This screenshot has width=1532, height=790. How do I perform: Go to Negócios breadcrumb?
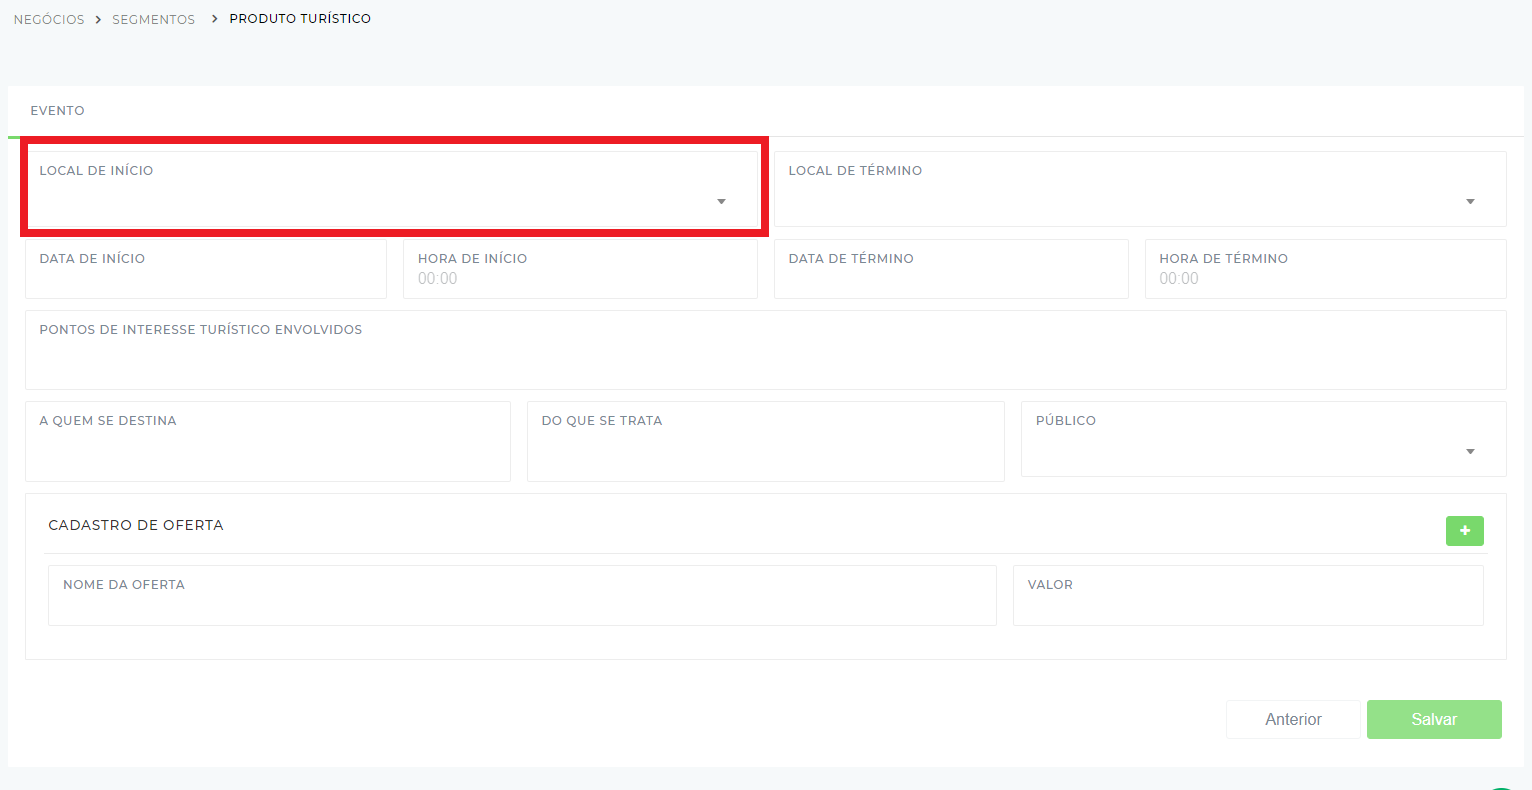point(49,20)
